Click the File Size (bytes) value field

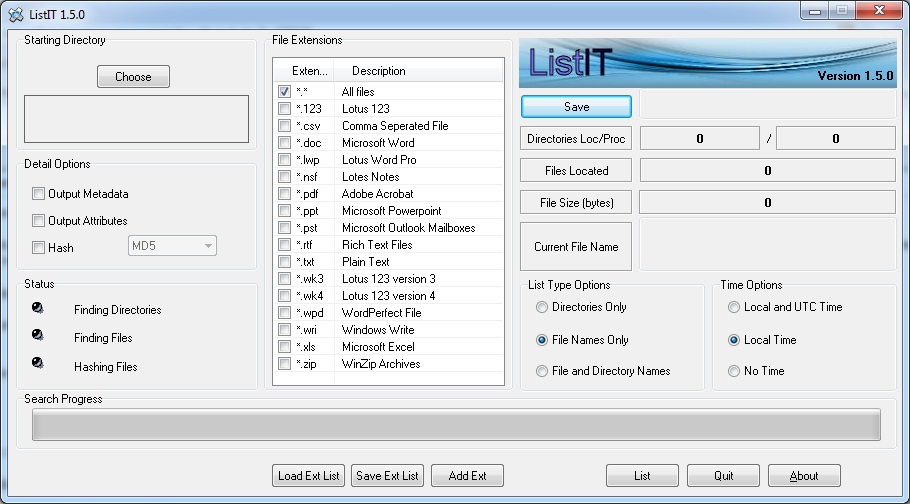pyautogui.click(x=767, y=202)
